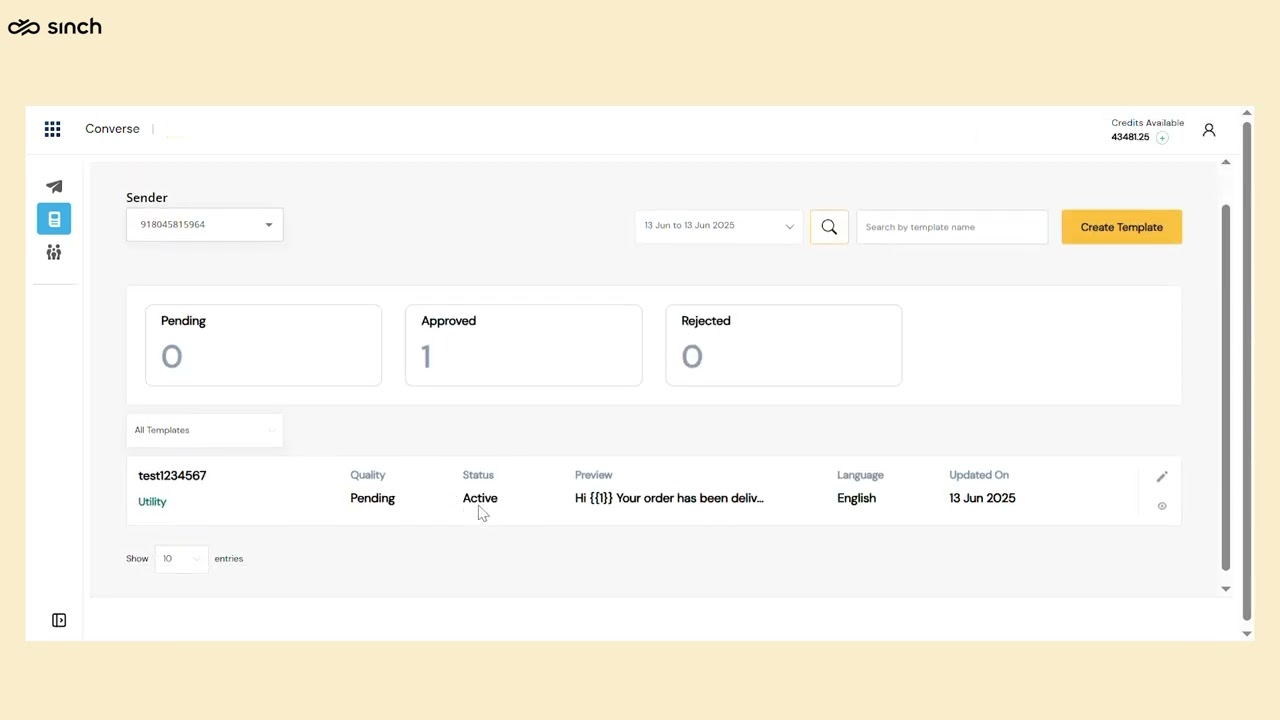Click the Pending quality value

[373, 498]
